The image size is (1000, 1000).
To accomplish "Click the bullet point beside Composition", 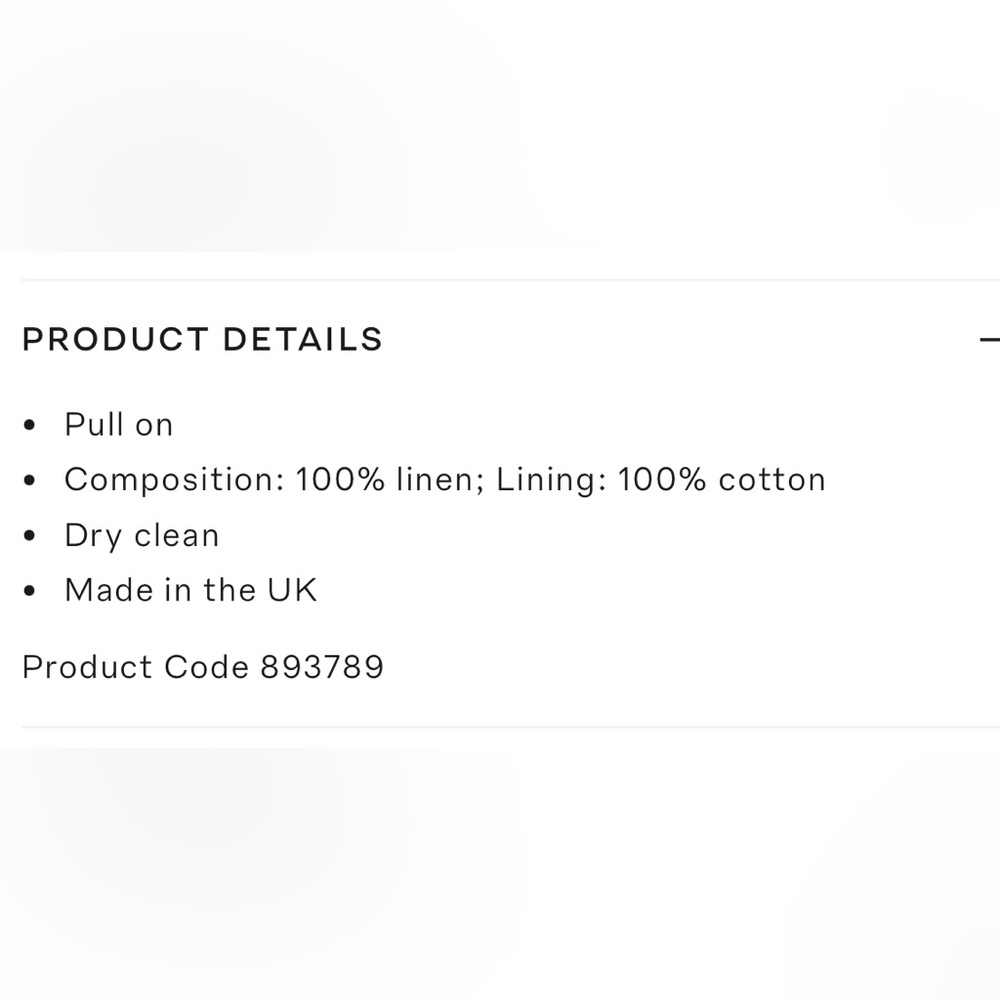I will (30, 481).
